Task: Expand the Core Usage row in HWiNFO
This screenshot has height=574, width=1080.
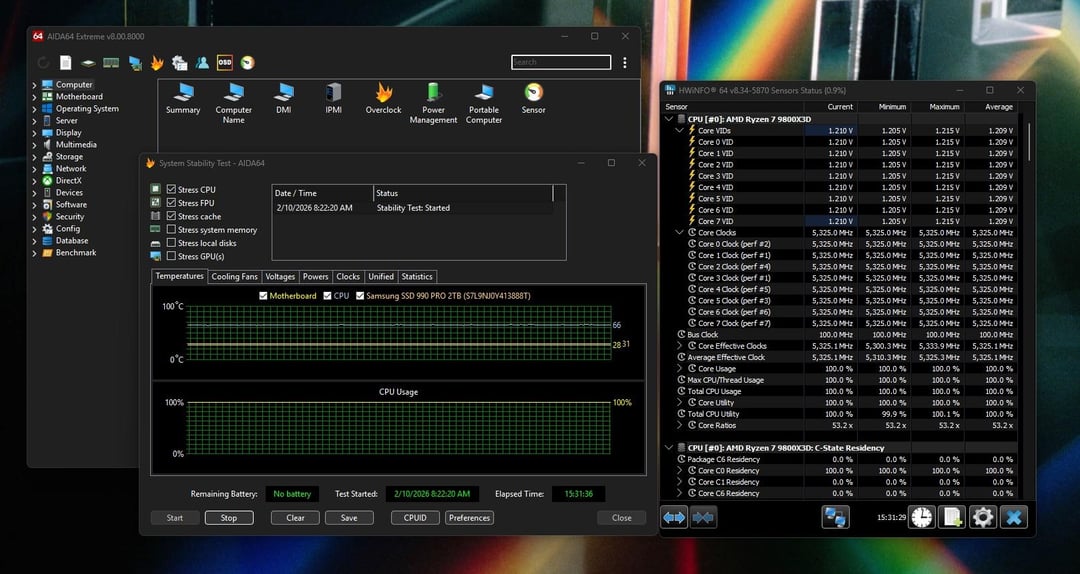Action: coord(680,369)
